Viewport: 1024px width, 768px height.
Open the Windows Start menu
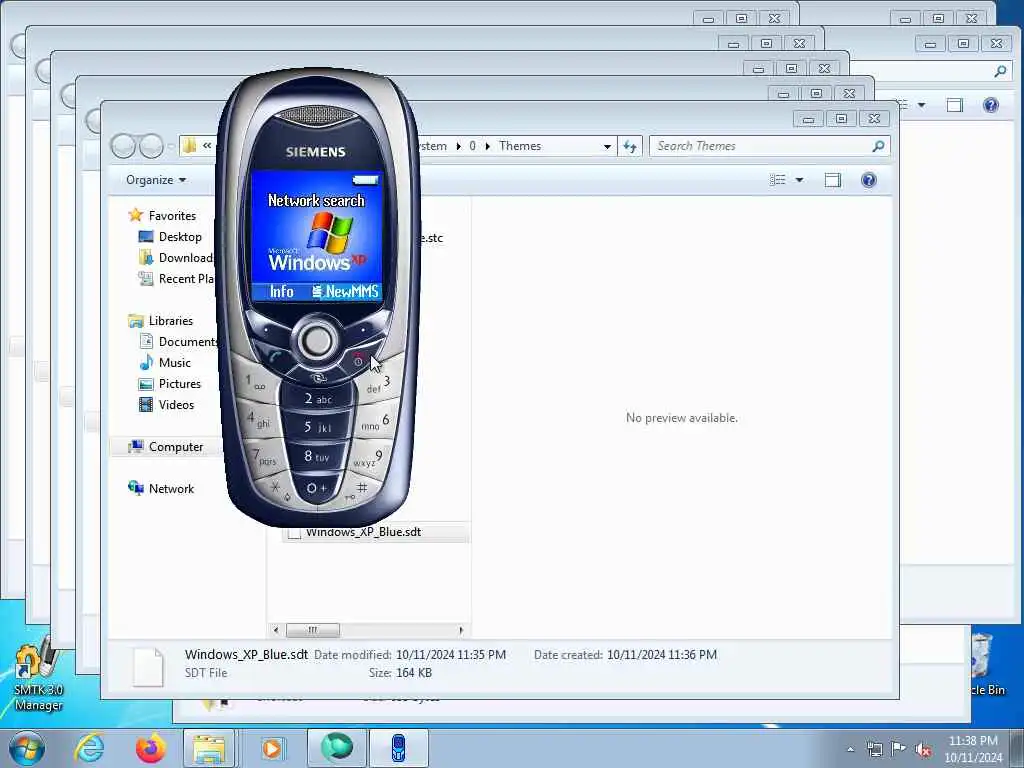27,748
